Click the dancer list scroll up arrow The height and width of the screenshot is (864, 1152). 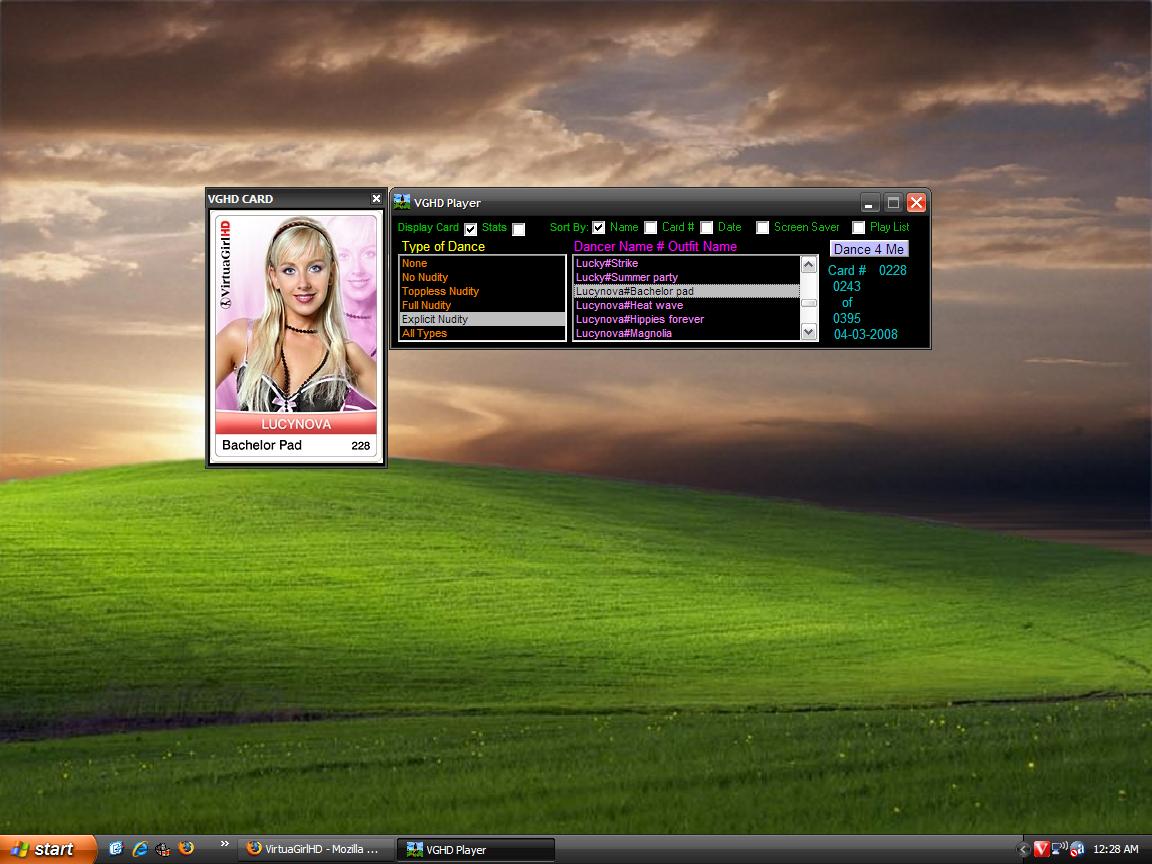[809, 264]
